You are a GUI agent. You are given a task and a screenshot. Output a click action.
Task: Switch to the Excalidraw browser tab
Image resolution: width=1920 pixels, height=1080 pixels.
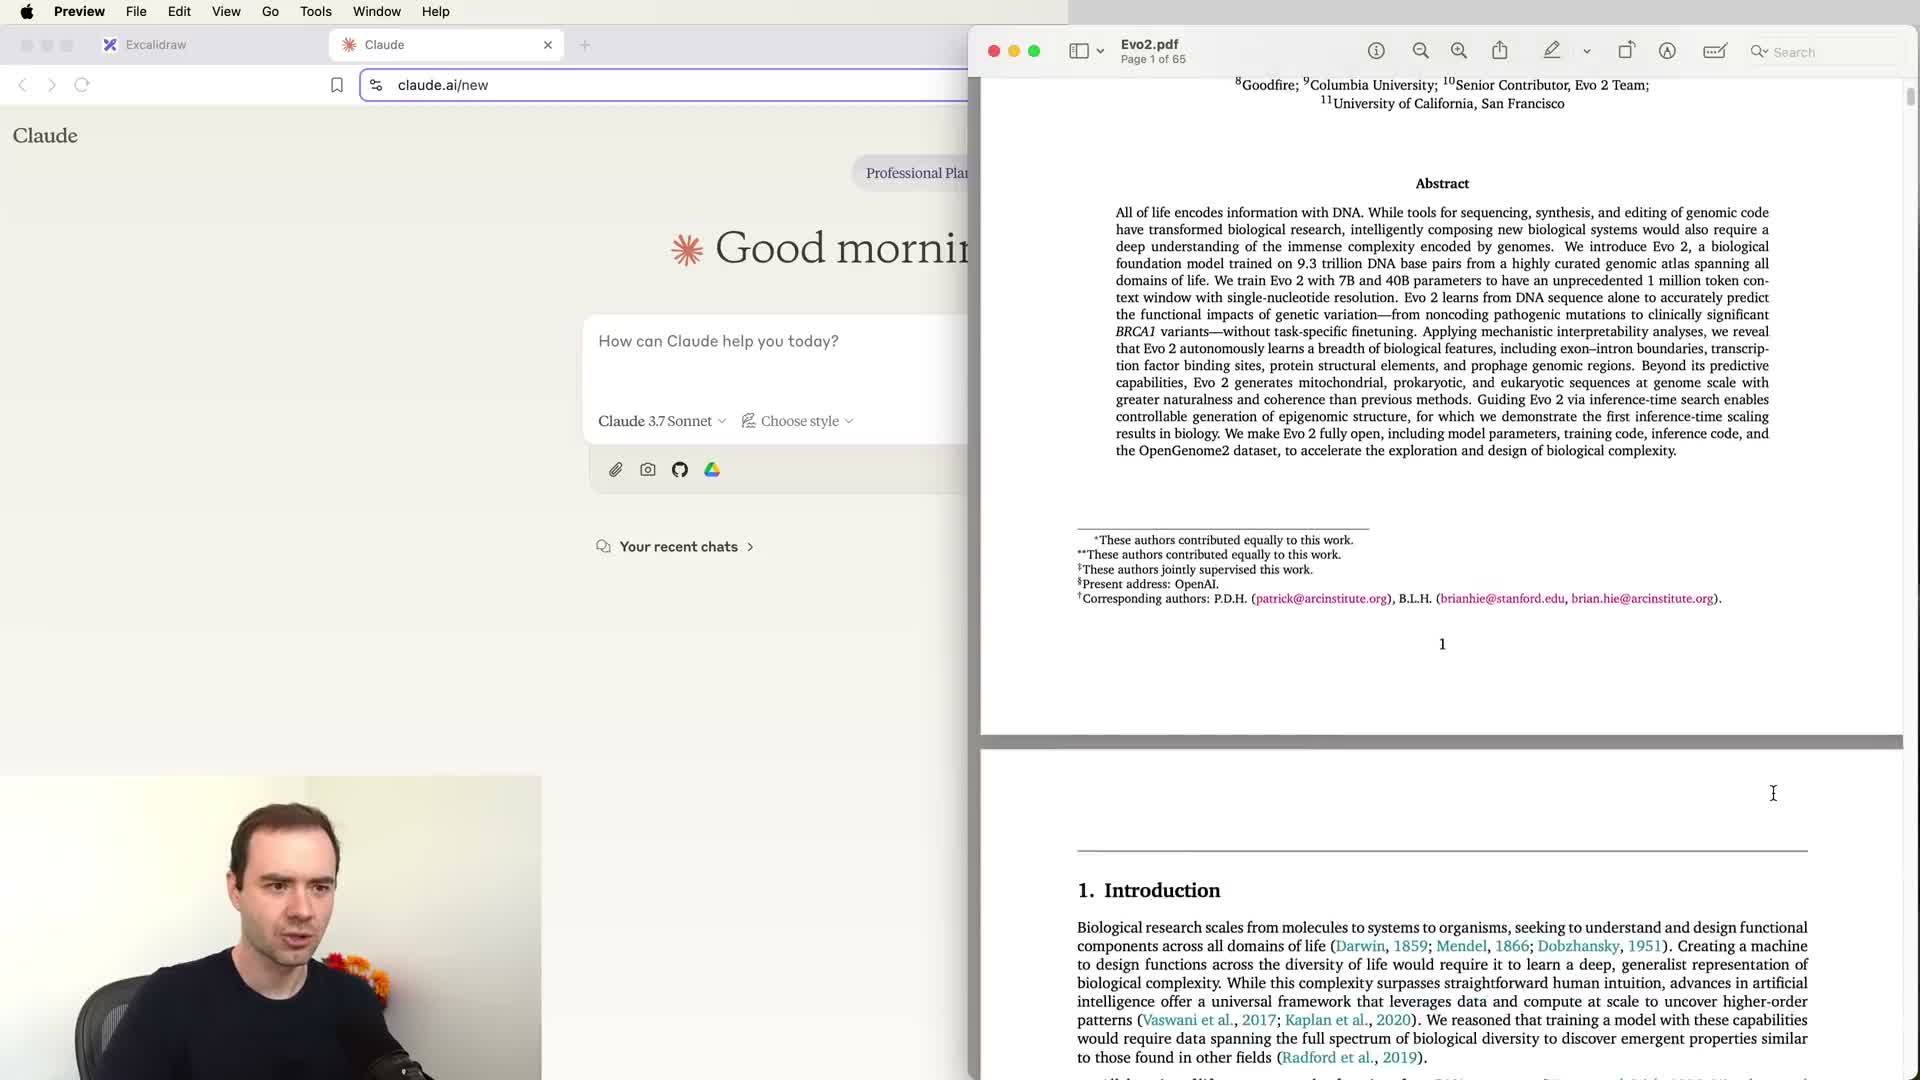coord(155,45)
